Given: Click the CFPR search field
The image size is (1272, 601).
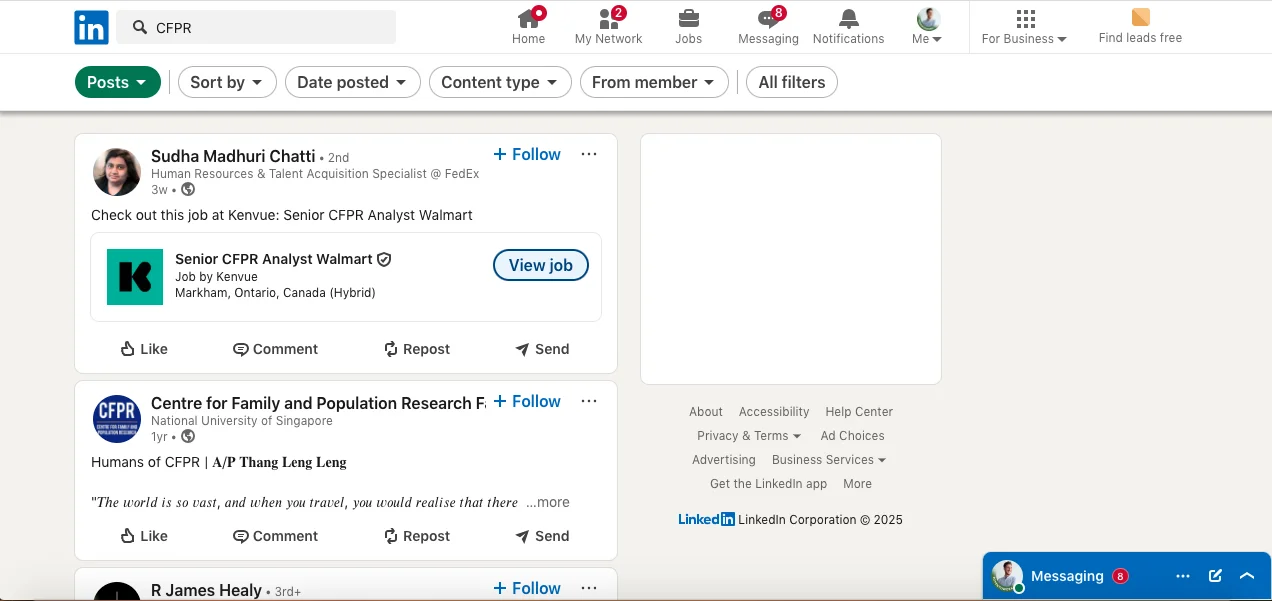Looking at the screenshot, I should pos(256,28).
